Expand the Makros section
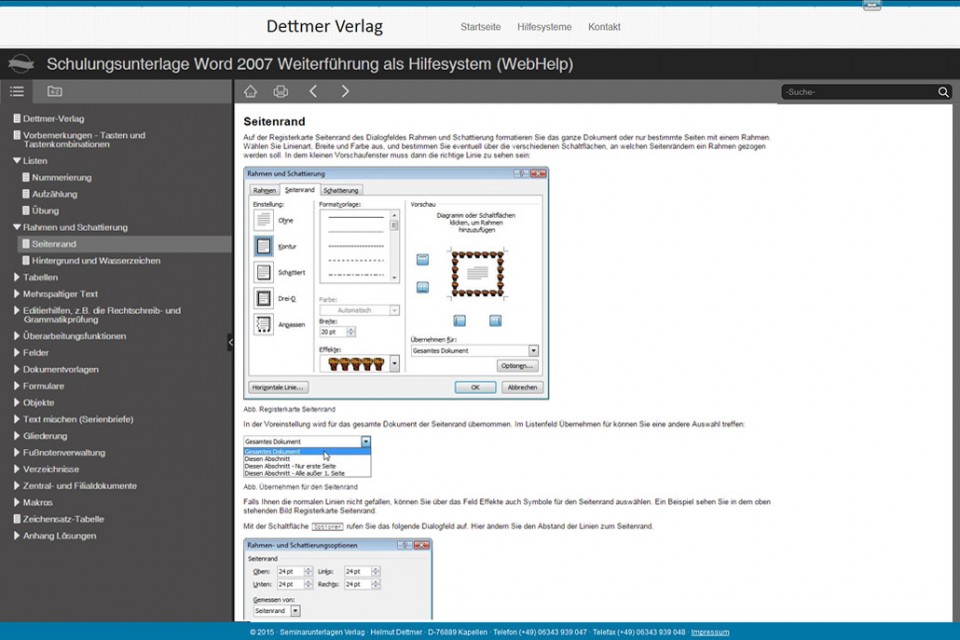The width and height of the screenshot is (960, 640). [17, 502]
